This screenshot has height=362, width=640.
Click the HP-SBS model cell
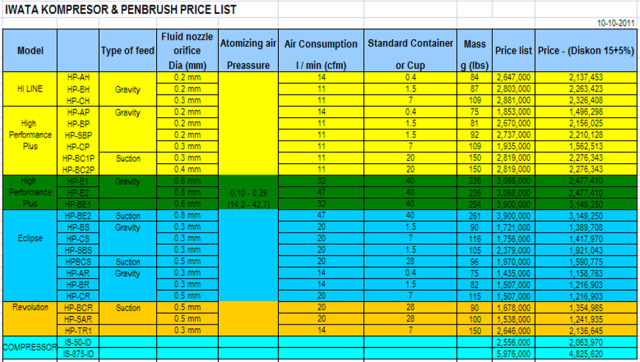point(78,250)
